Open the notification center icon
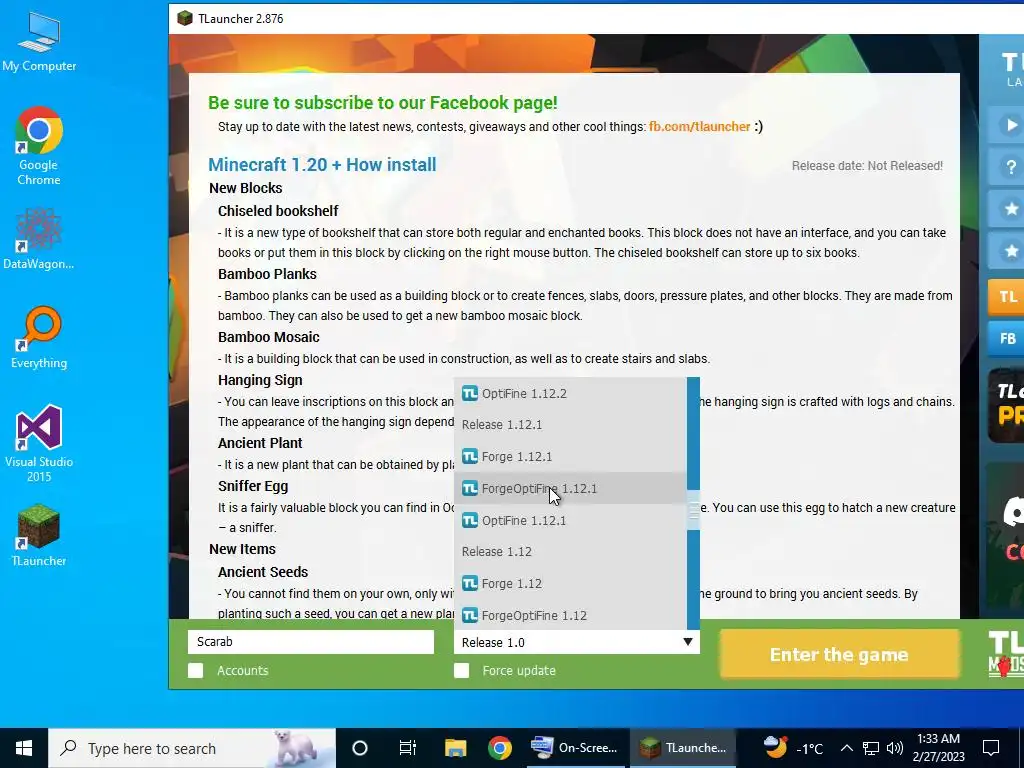Image resolution: width=1024 pixels, height=768 pixels. click(x=991, y=748)
